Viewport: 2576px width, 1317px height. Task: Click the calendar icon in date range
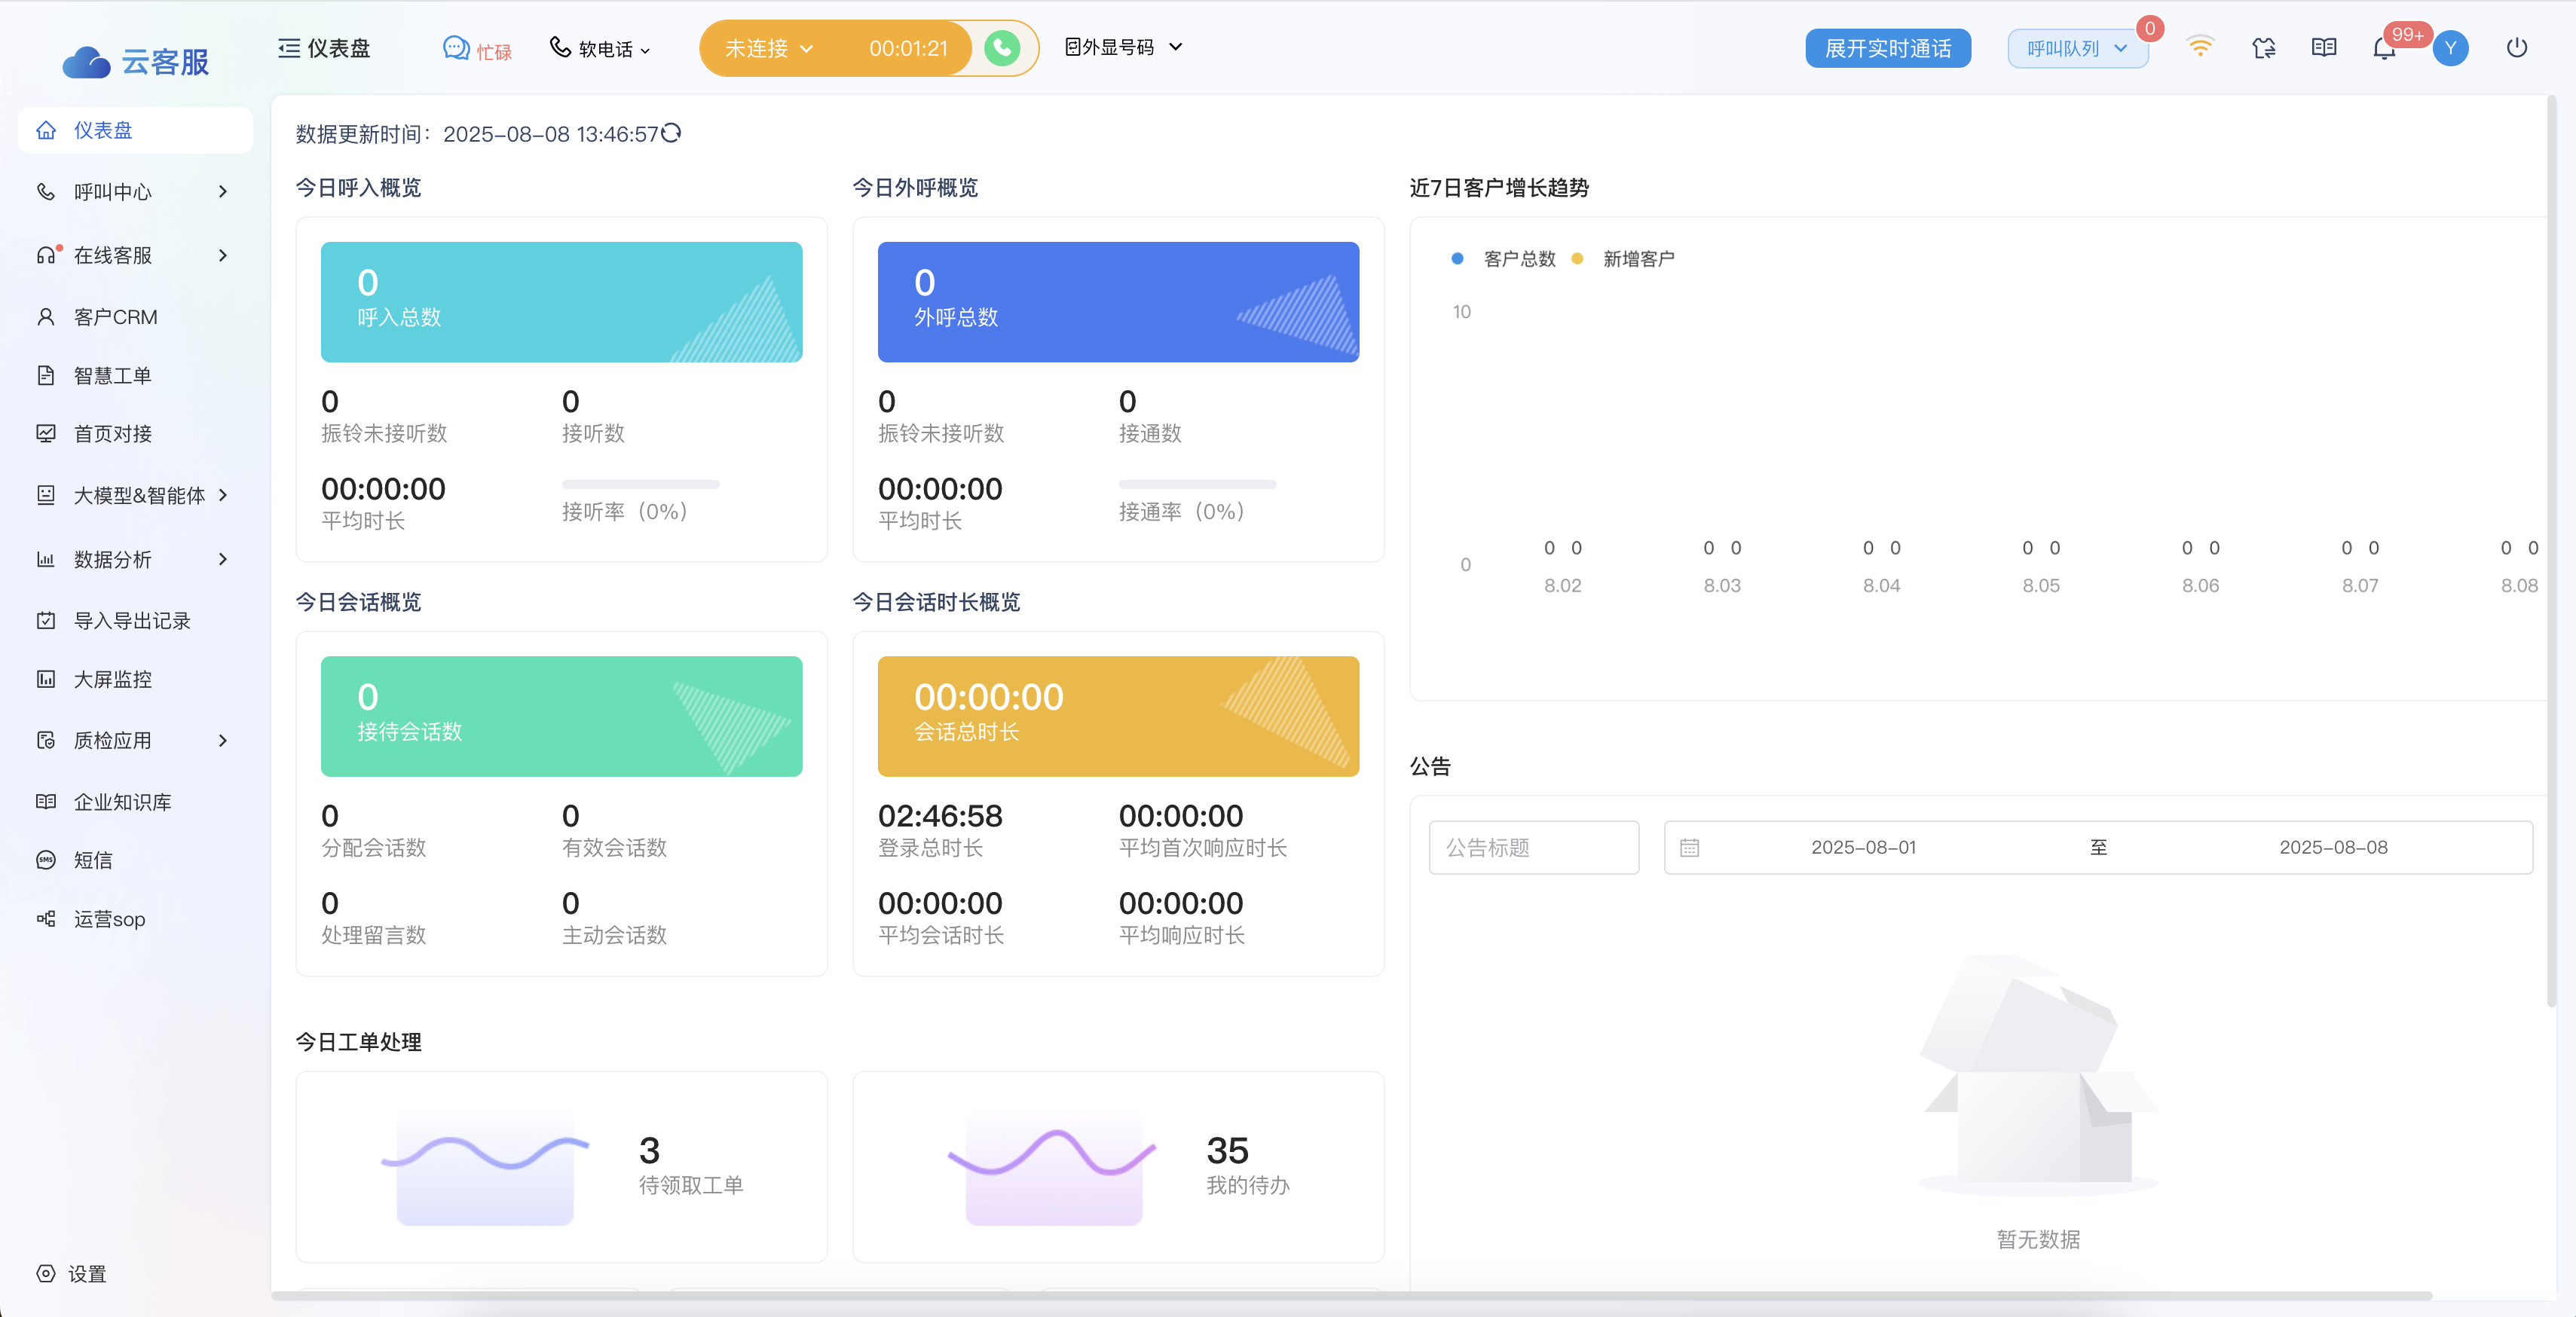(1689, 848)
